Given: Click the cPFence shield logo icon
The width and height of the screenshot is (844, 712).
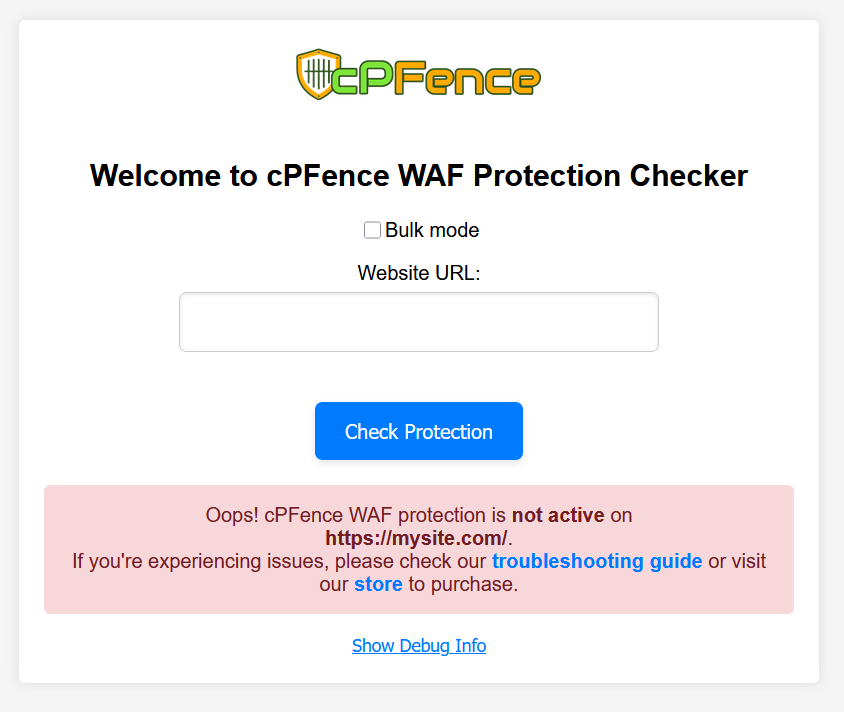Looking at the screenshot, I should [316, 74].
